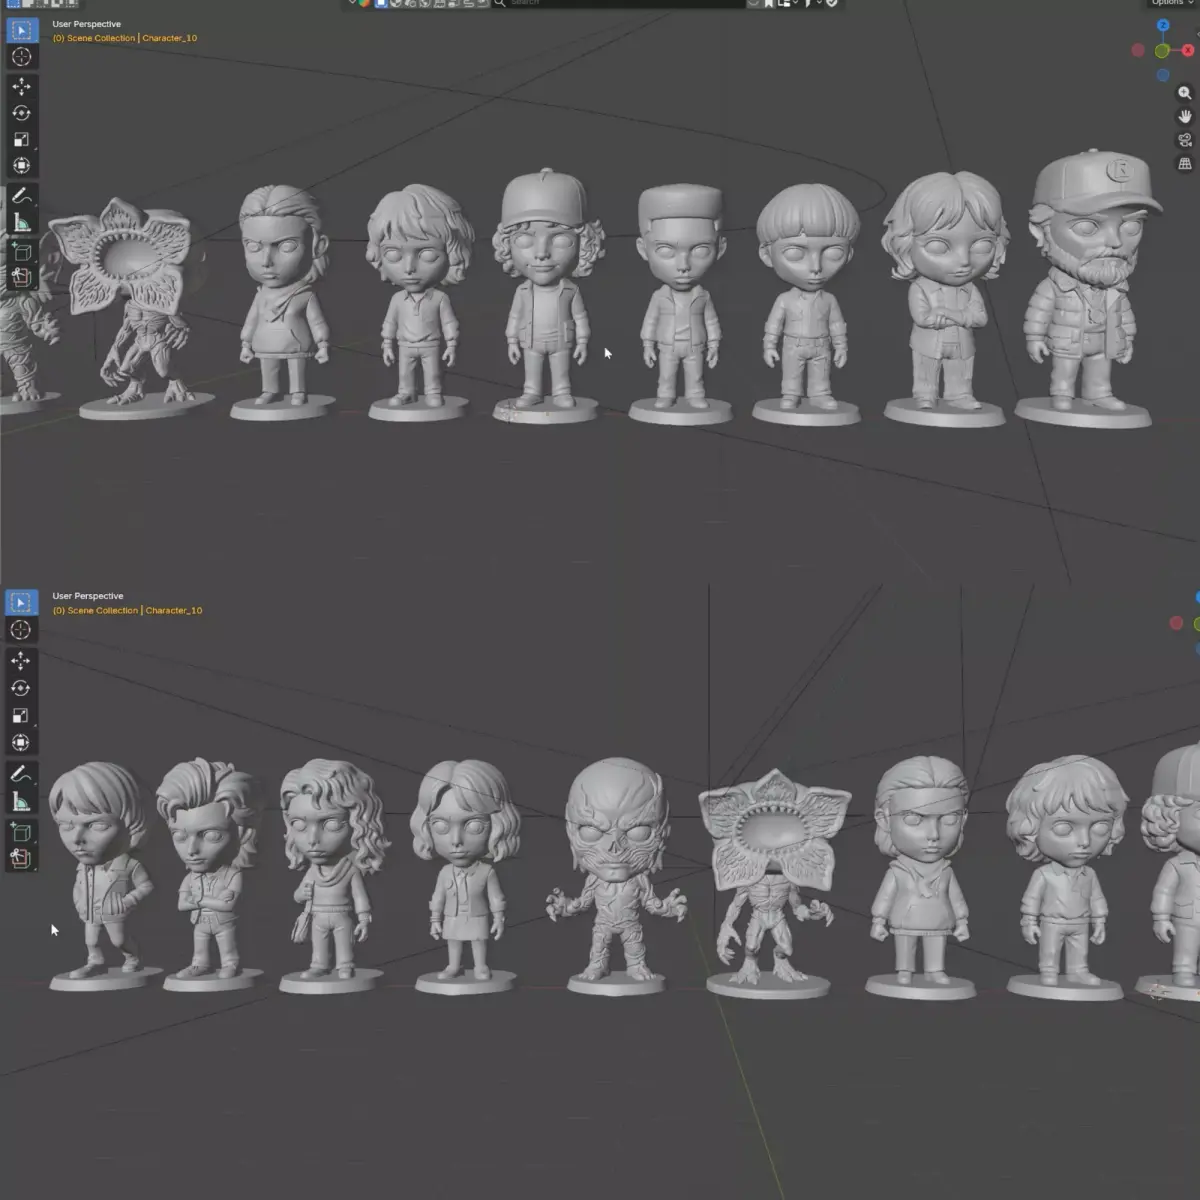This screenshot has width=1200, height=1200.
Task: Activate the 3D Cursor tool in lower viewport
Action: click(x=21, y=629)
